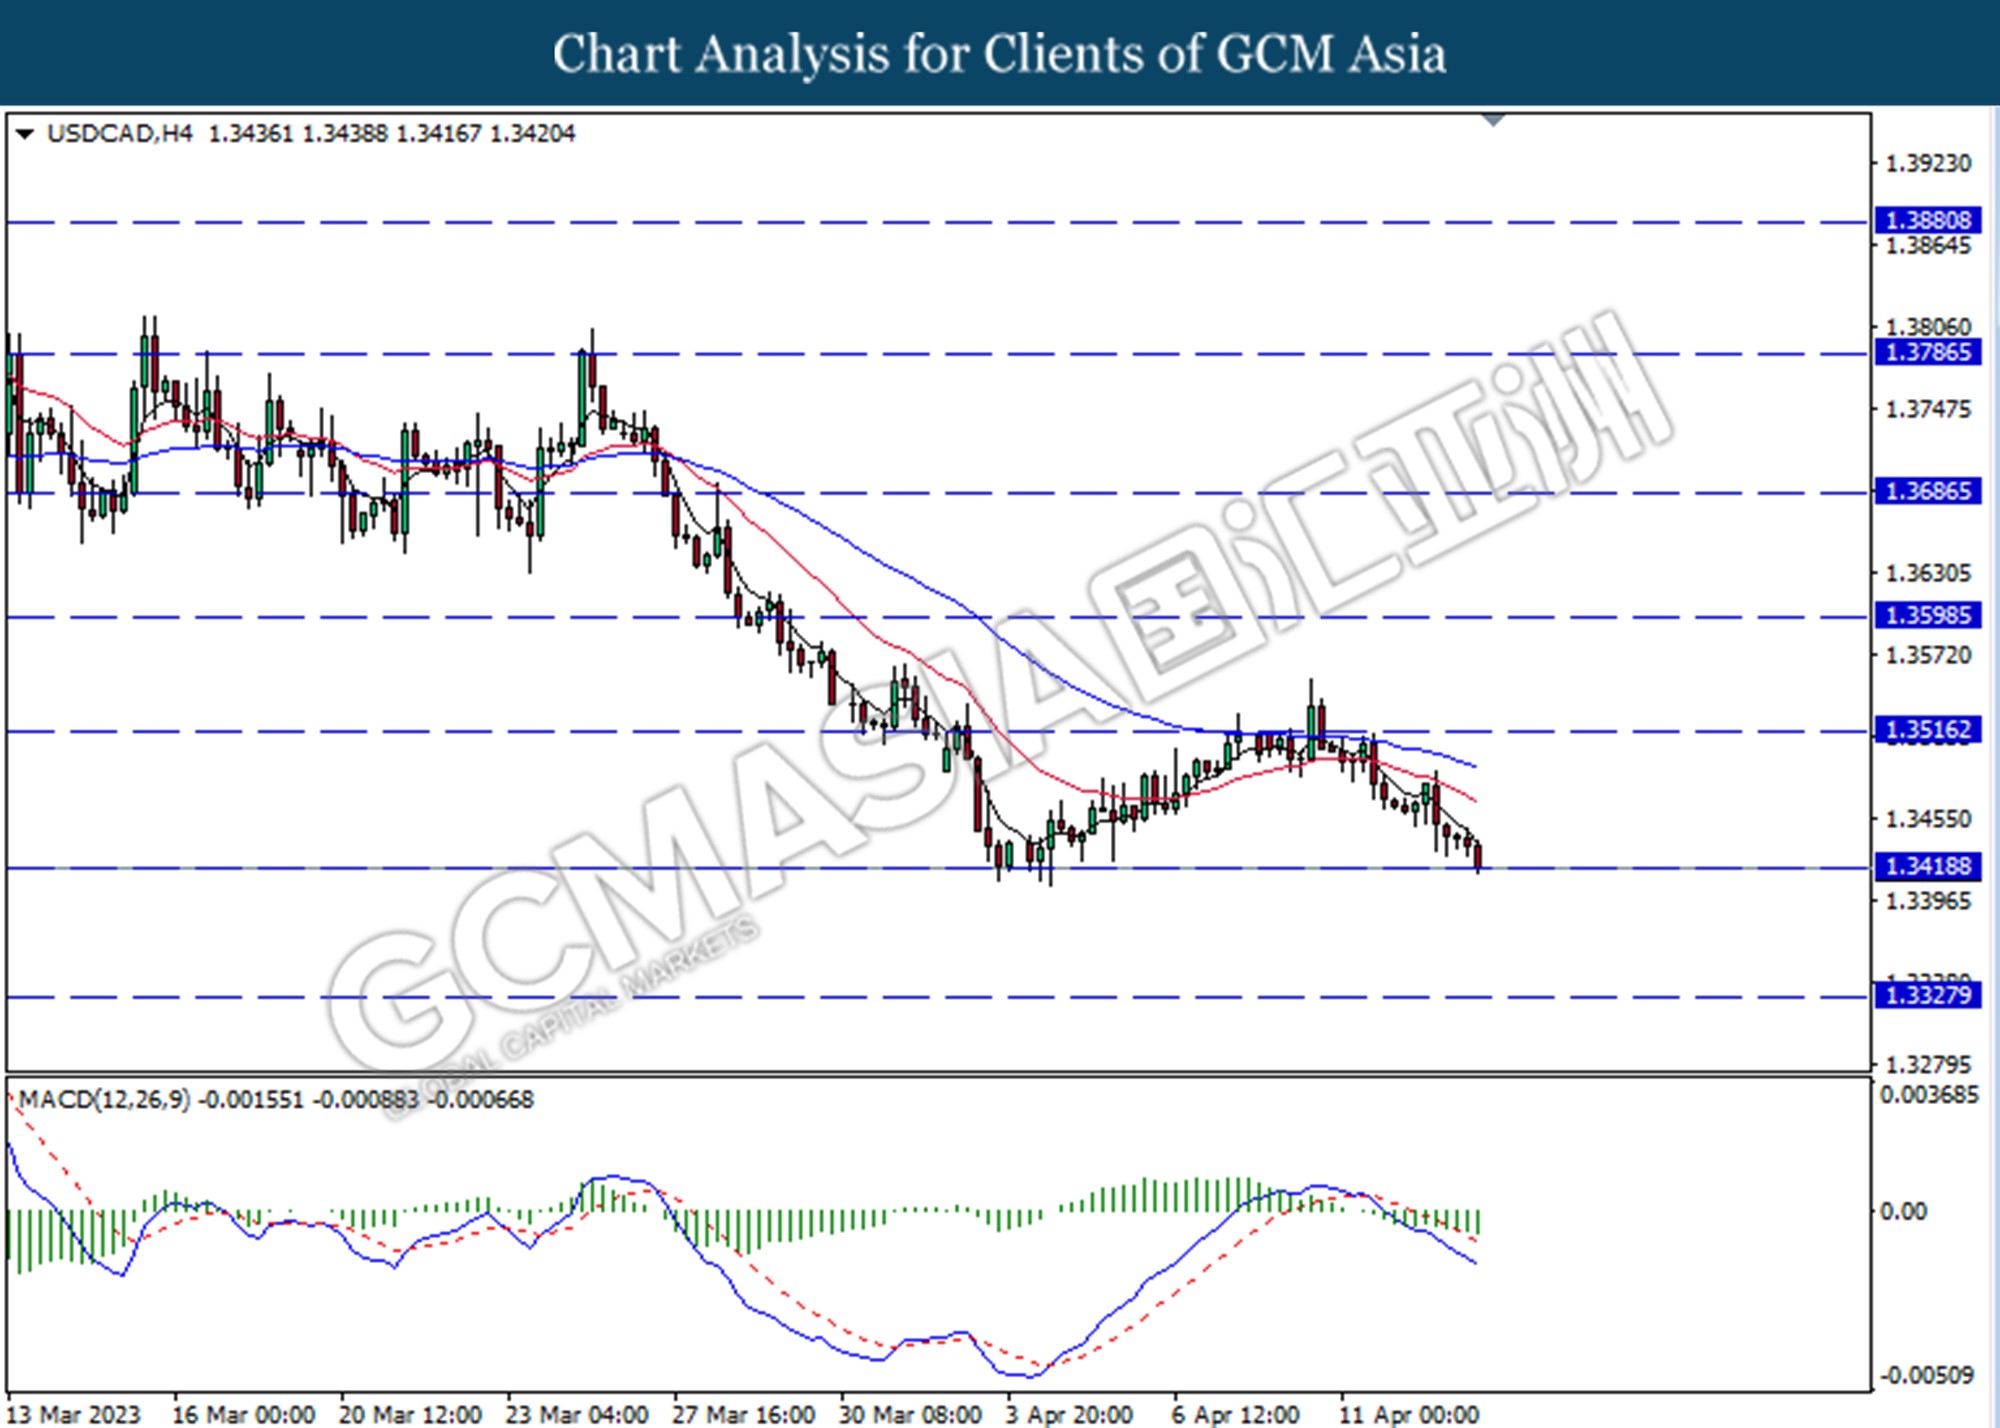This screenshot has width=2000, height=1428.
Task: Click the MACD -0.00509 scale value
Action: pos(1927,1376)
